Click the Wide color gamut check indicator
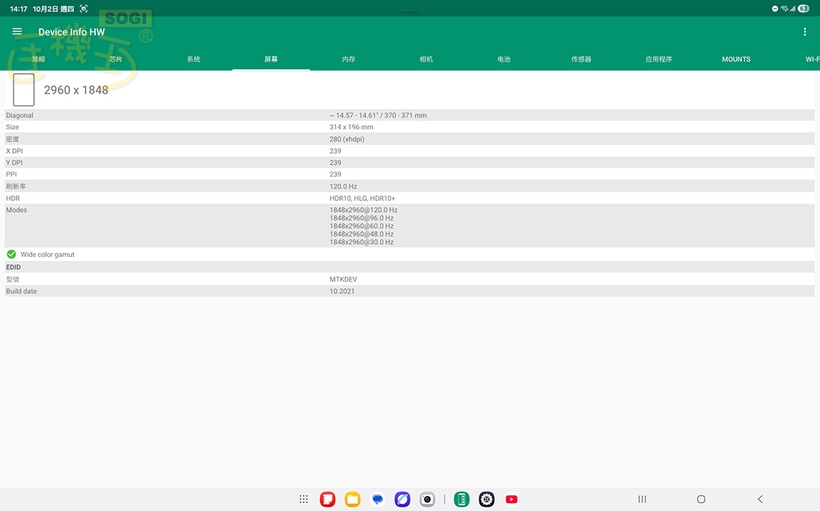The image size is (820, 511). tap(12, 254)
